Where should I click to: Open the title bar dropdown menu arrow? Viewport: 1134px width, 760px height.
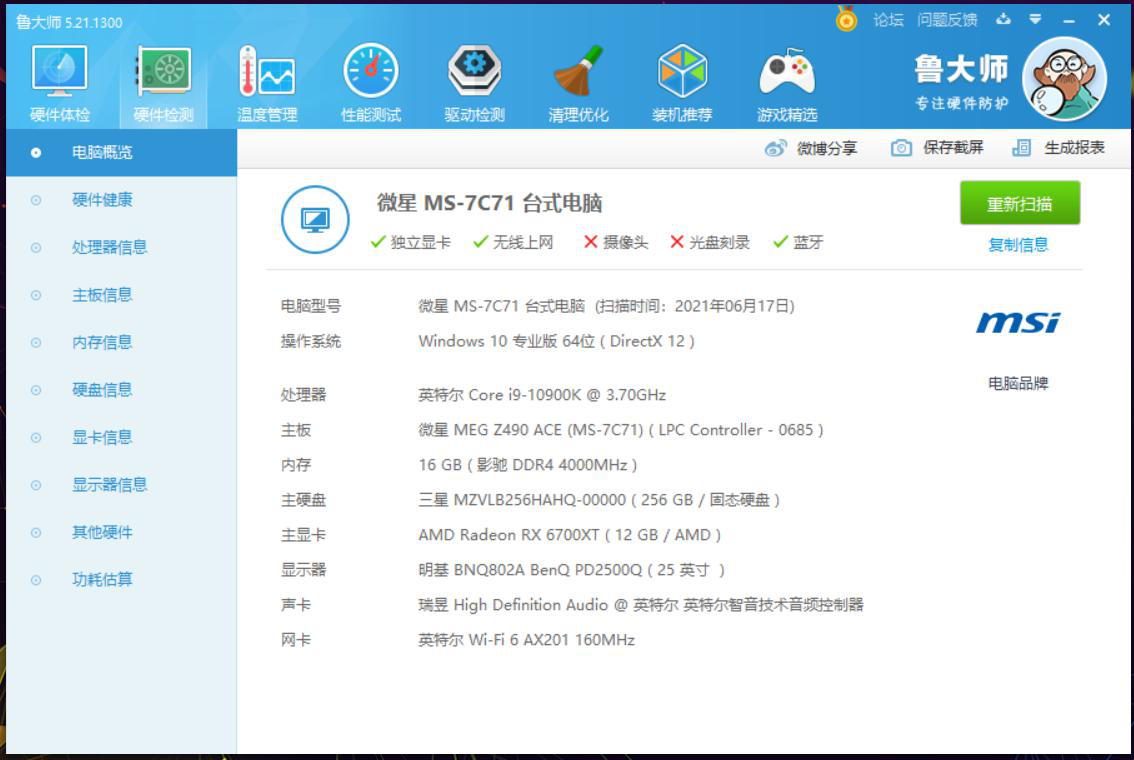(1036, 20)
